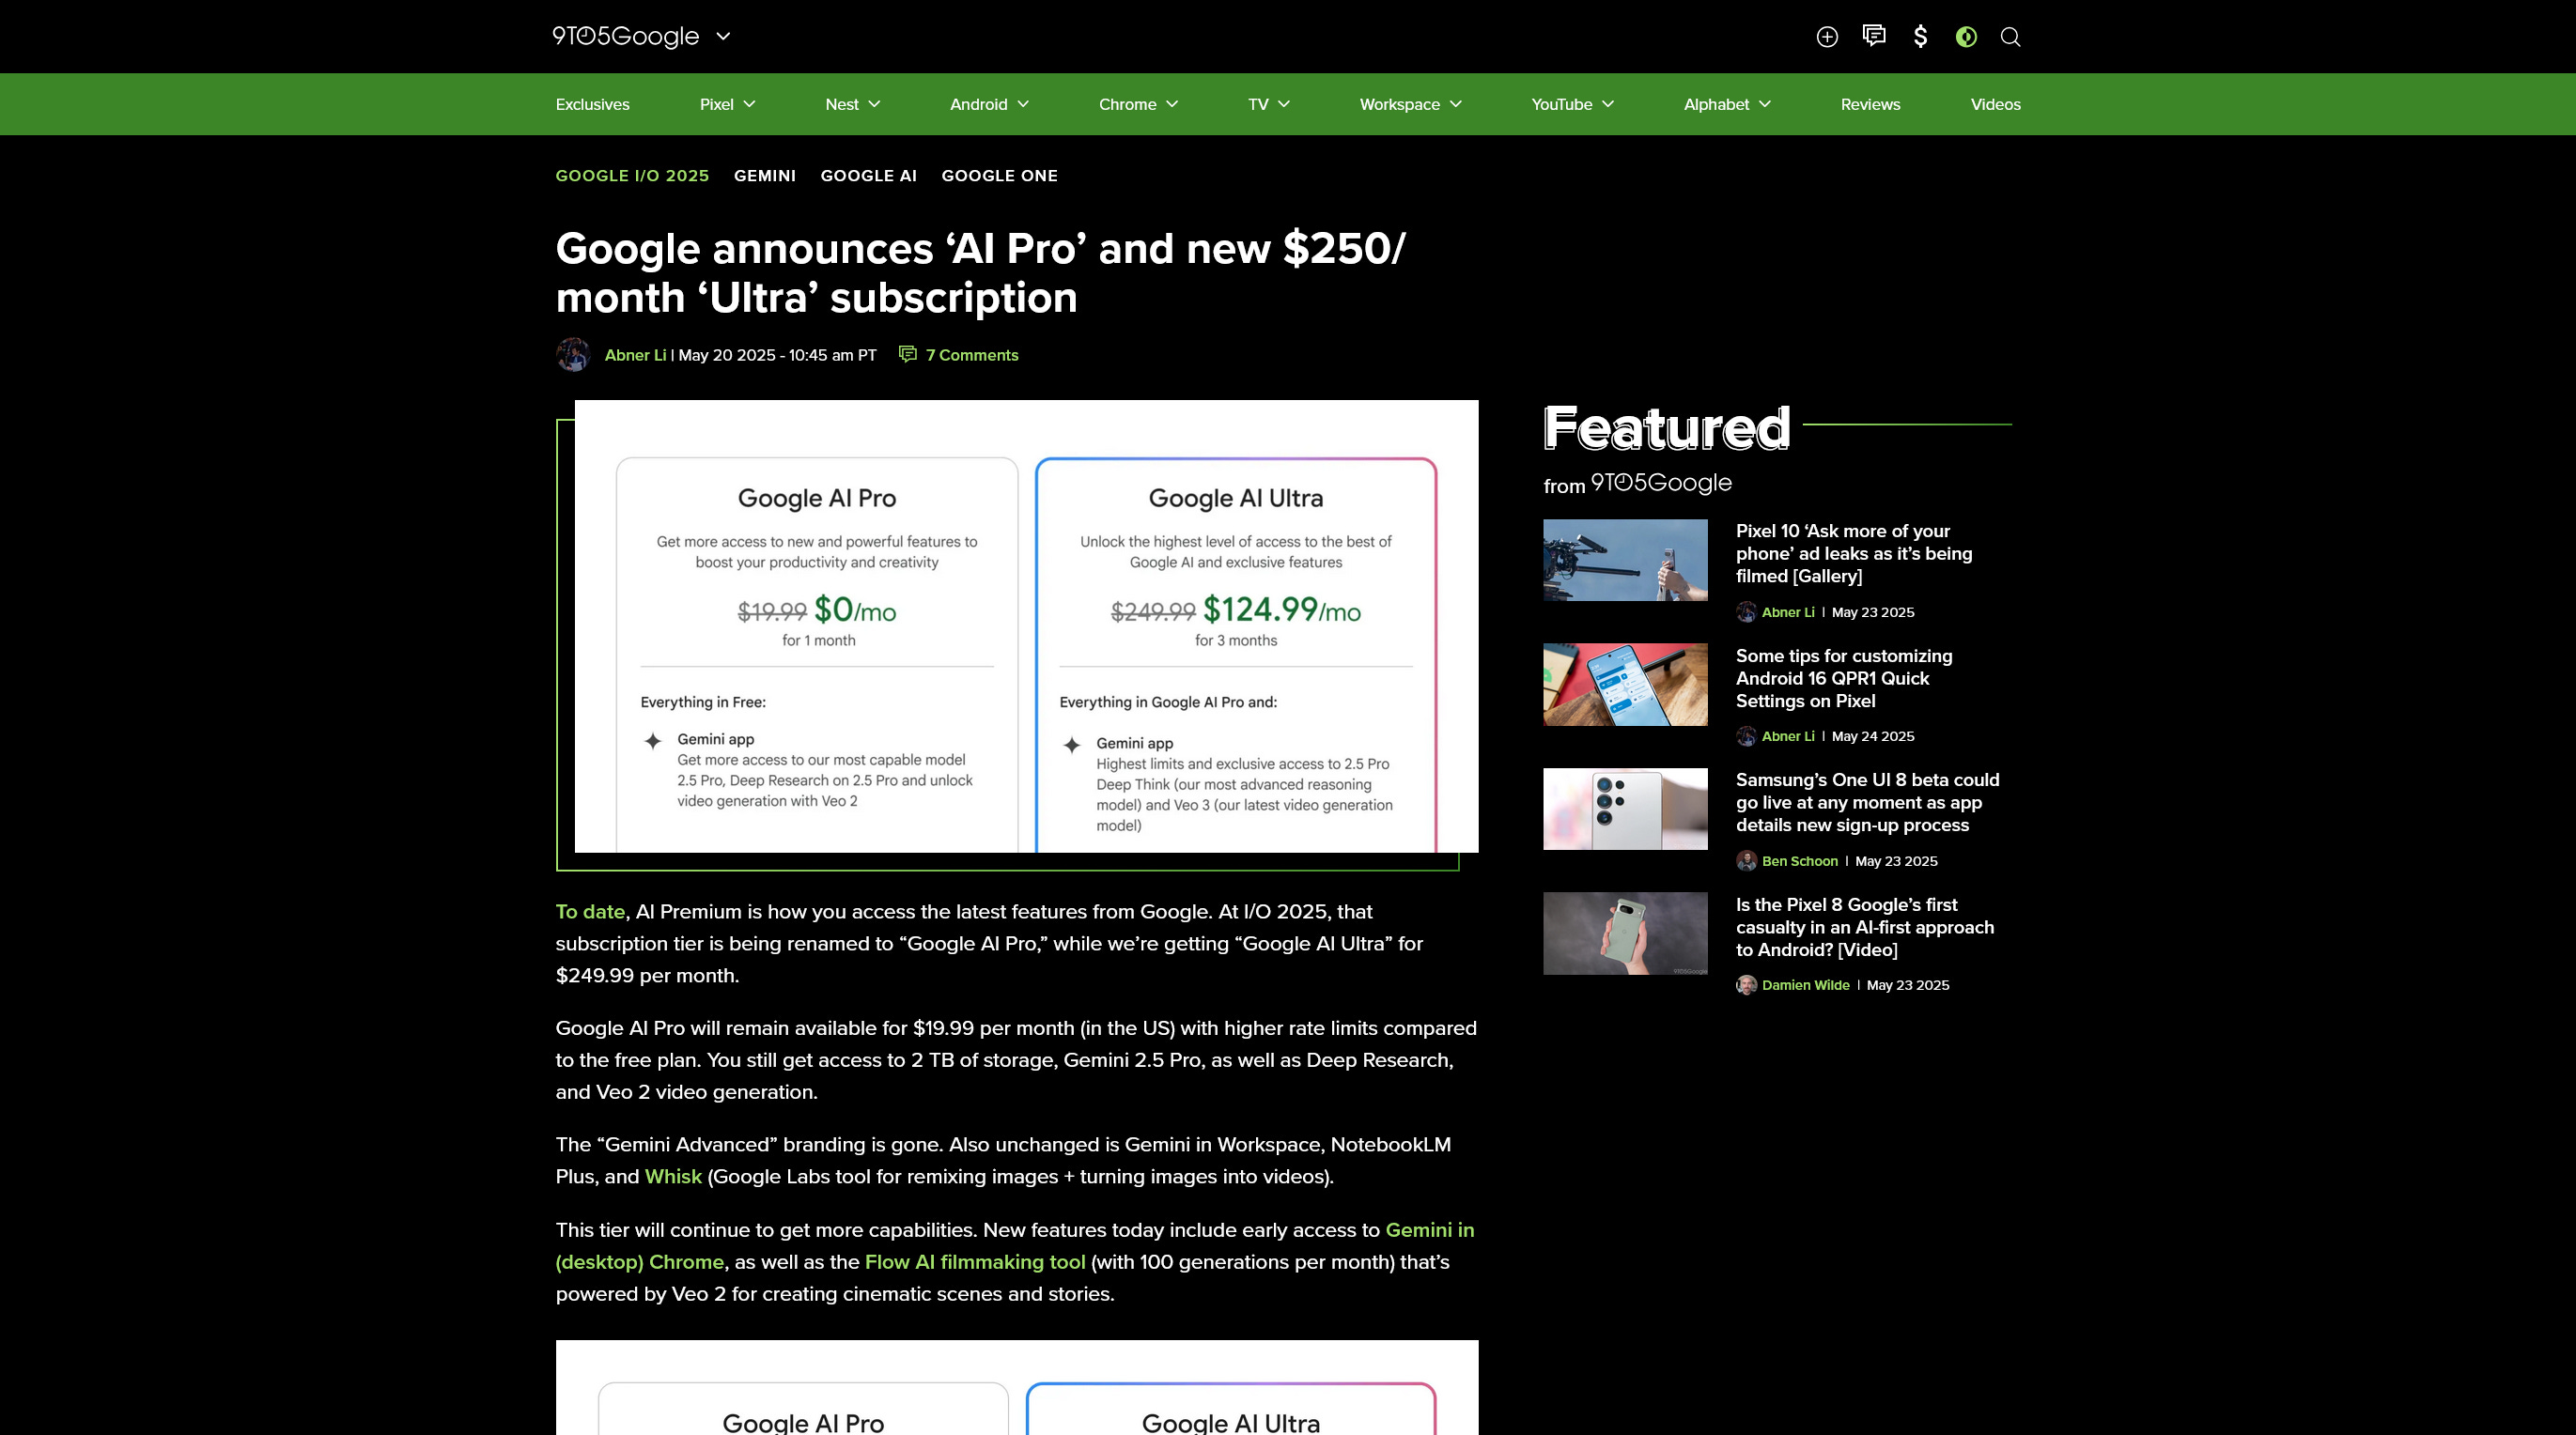Click the 9to5Google logo in Featured heading
2576x1435 pixels.
(1660, 483)
